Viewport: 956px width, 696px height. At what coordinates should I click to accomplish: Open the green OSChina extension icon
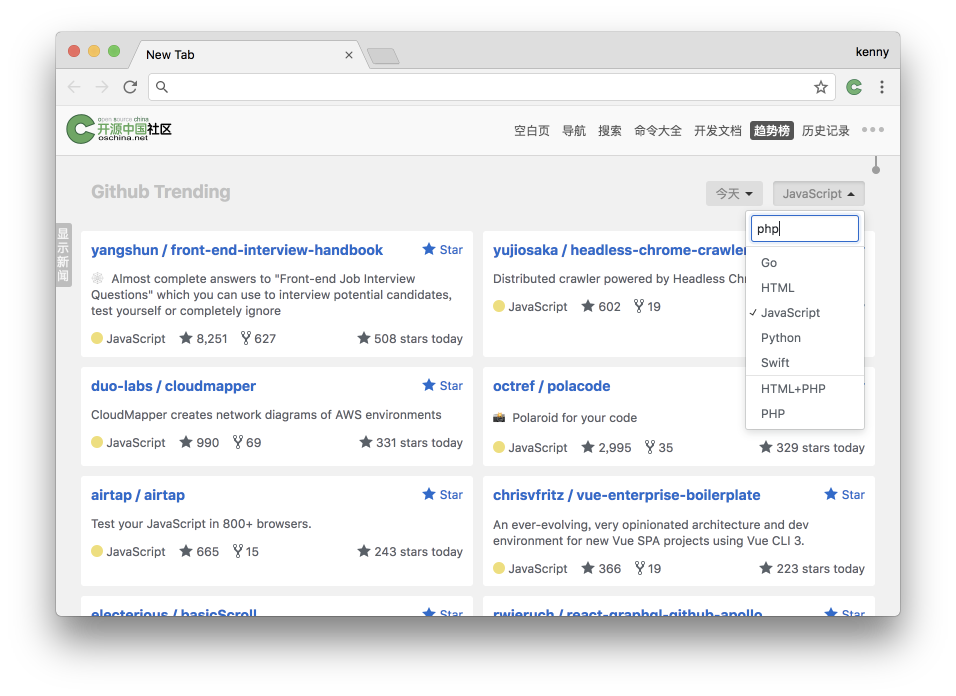coord(854,87)
